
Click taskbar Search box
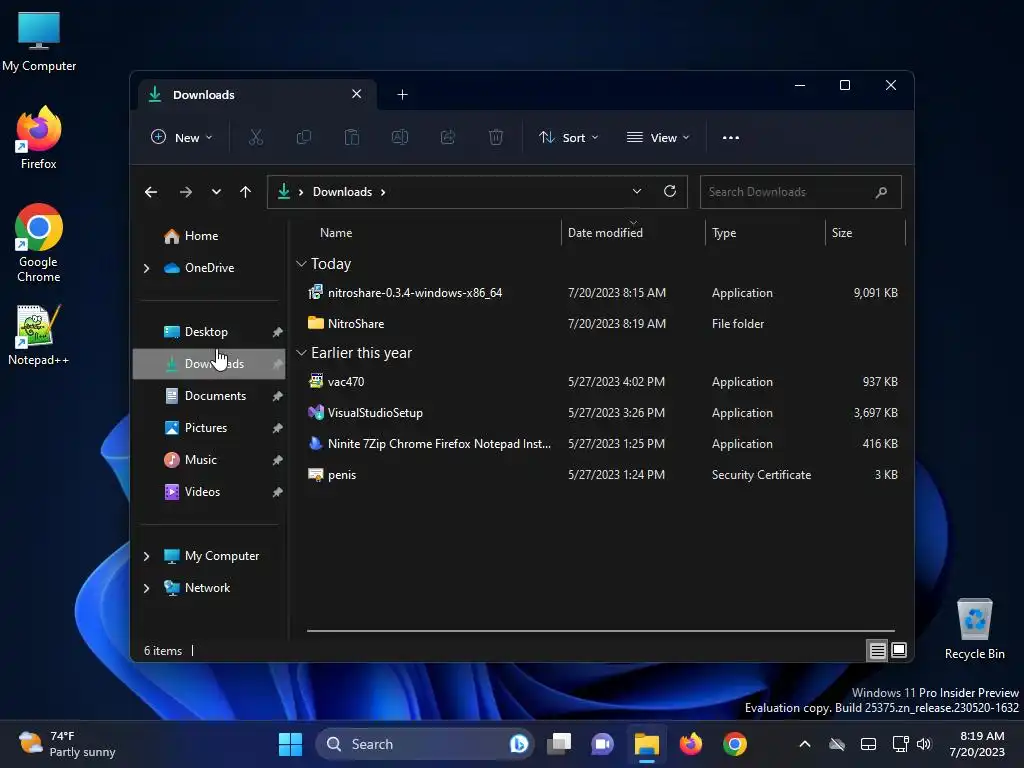tap(424, 744)
